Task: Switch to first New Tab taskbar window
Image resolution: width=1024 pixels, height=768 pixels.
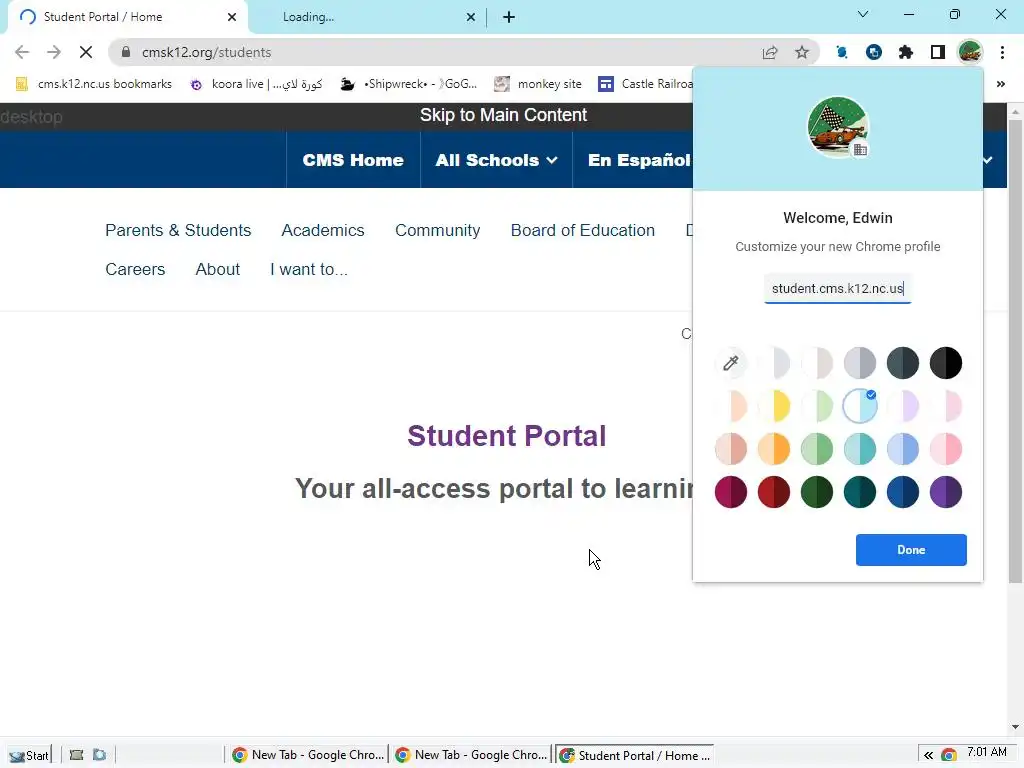Action: [308, 755]
